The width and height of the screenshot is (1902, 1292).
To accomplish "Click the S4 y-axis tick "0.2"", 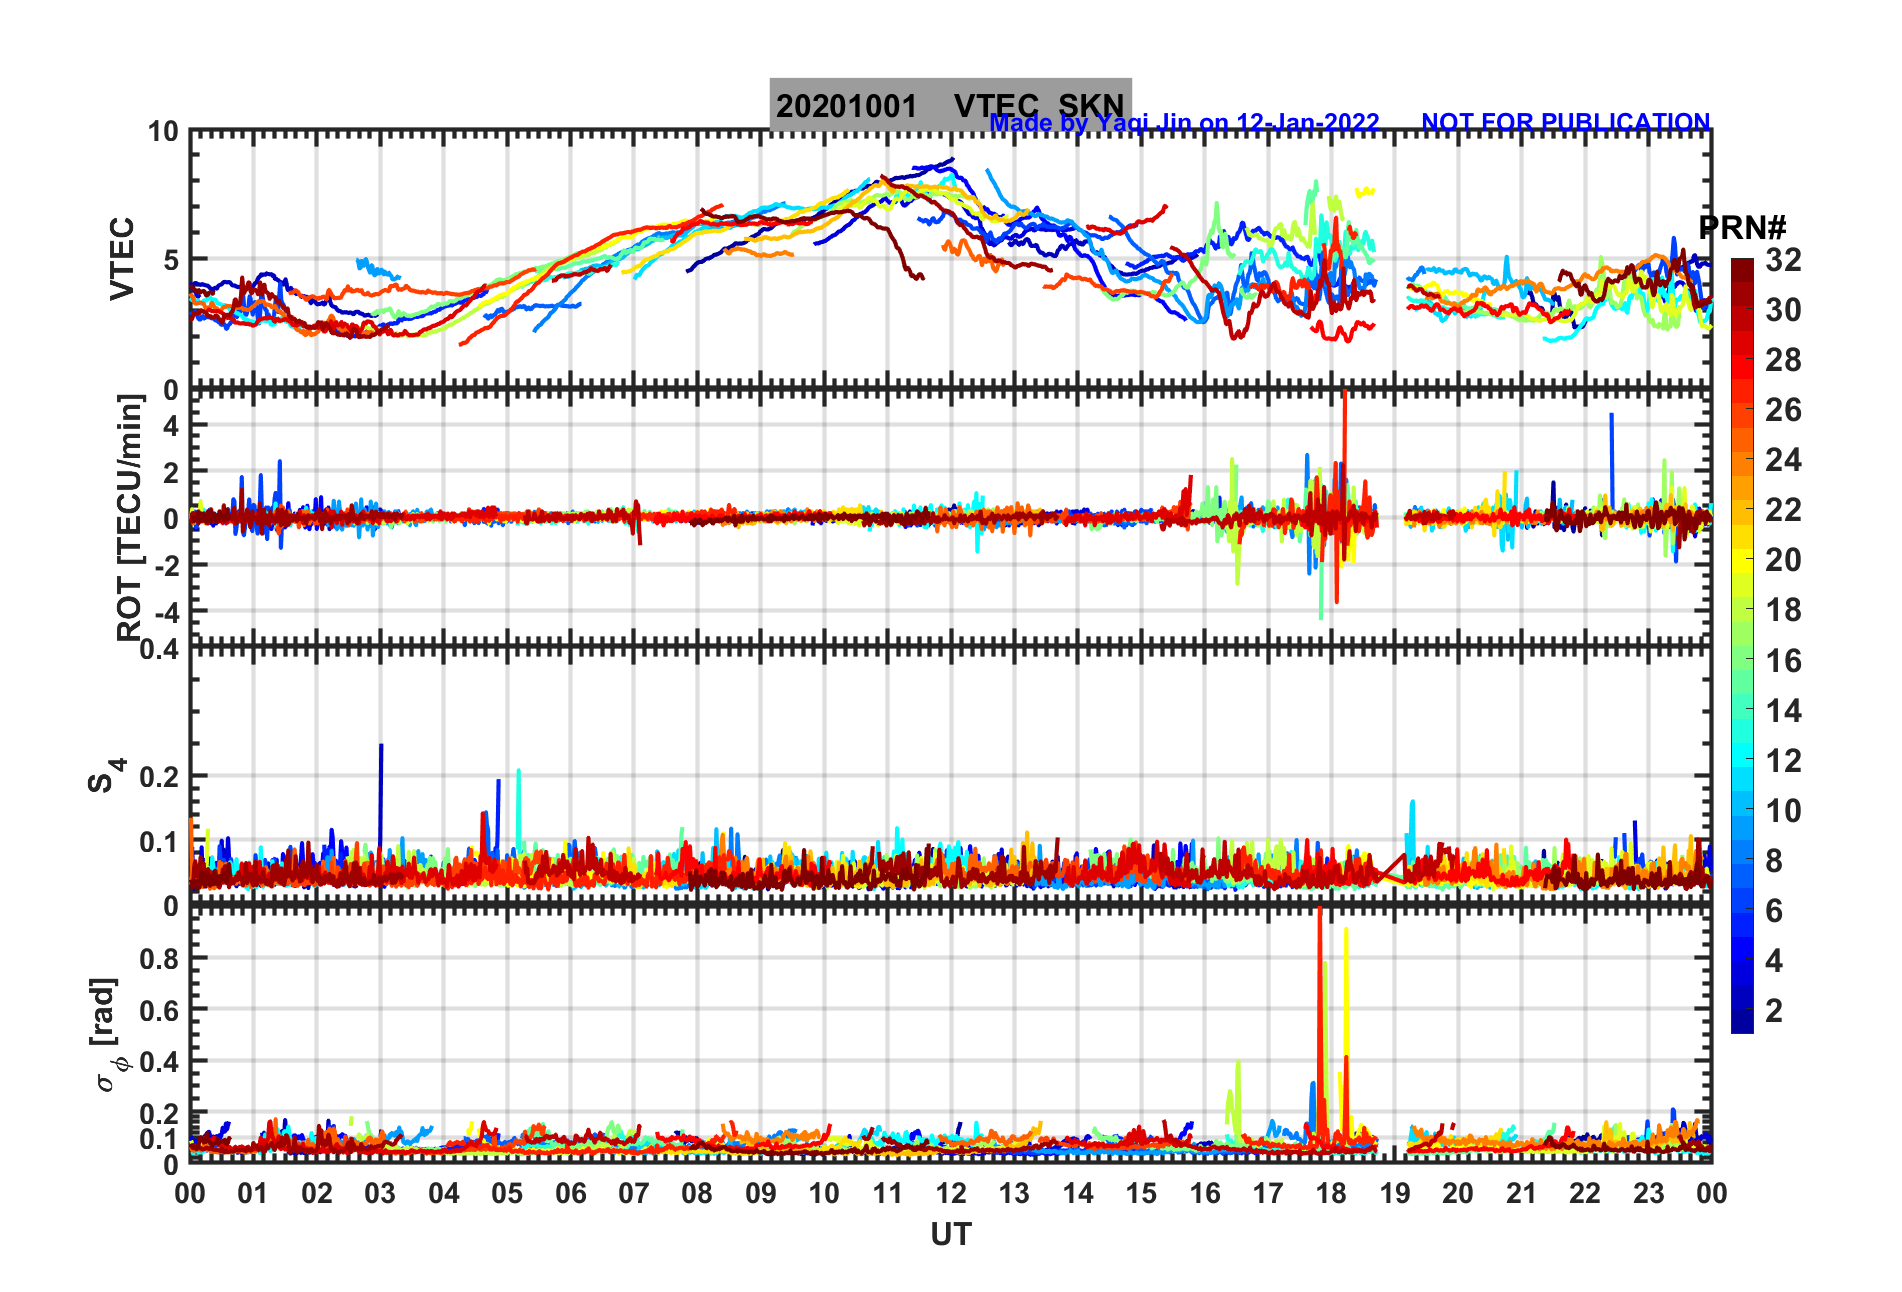I will (x=160, y=776).
